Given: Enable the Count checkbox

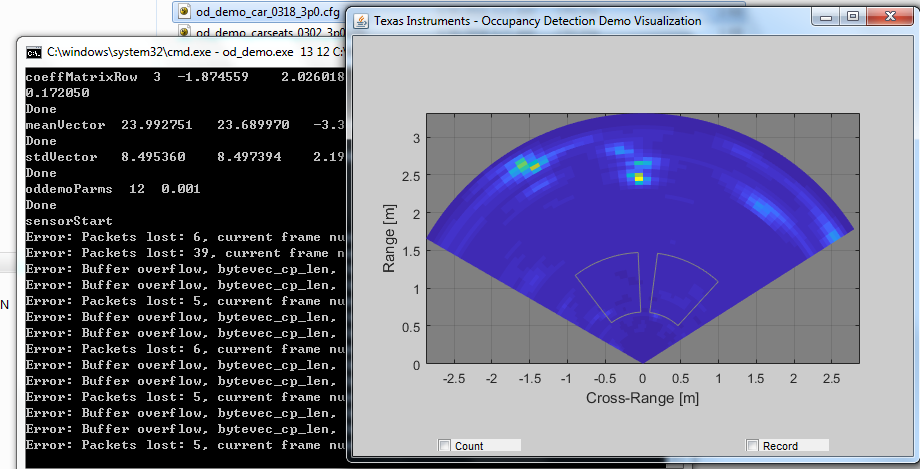Looking at the screenshot, I should pyautogui.click(x=444, y=446).
